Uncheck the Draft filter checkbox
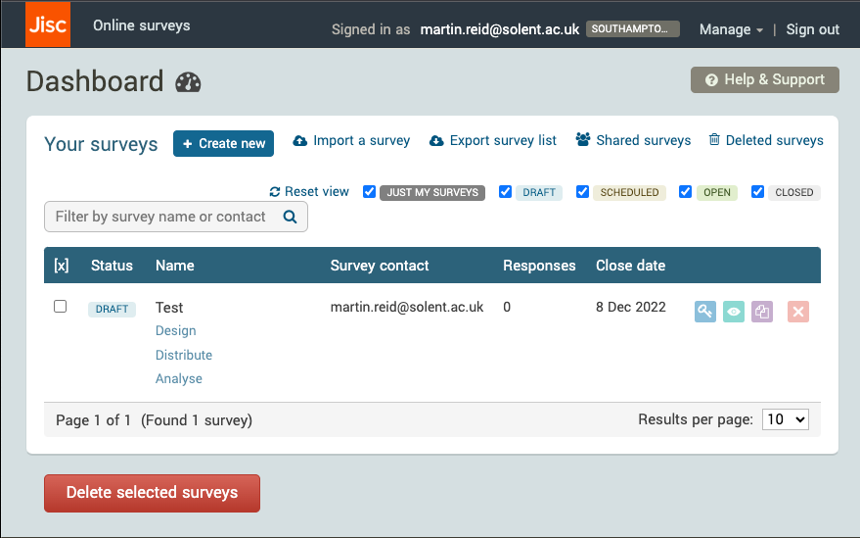 coord(505,192)
